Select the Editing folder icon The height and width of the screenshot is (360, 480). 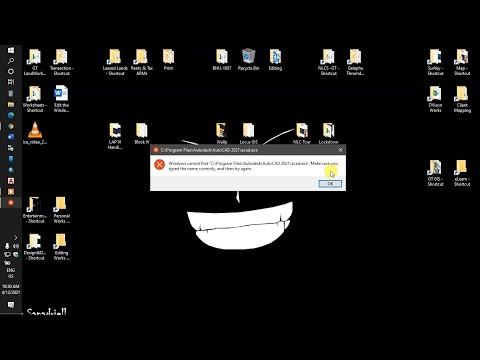pyautogui.click(x=275, y=60)
